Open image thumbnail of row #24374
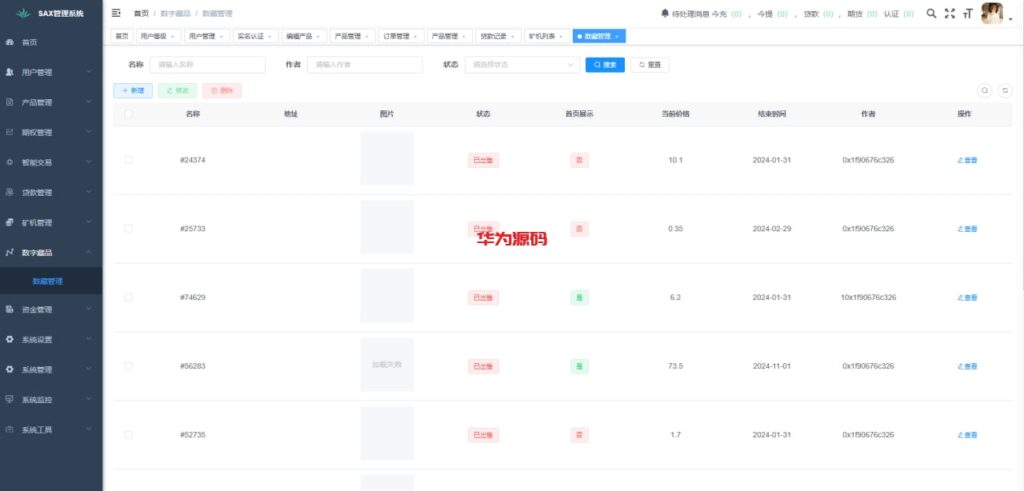The image size is (1024, 491). point(387,158)
